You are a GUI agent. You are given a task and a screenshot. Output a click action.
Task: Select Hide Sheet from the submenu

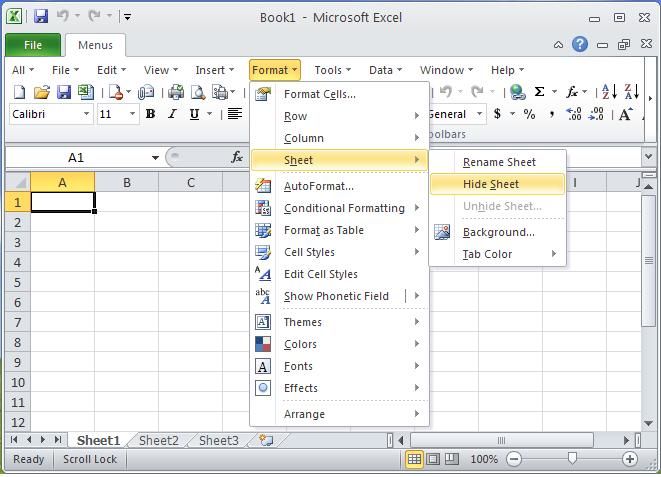[x=491, y=184]
